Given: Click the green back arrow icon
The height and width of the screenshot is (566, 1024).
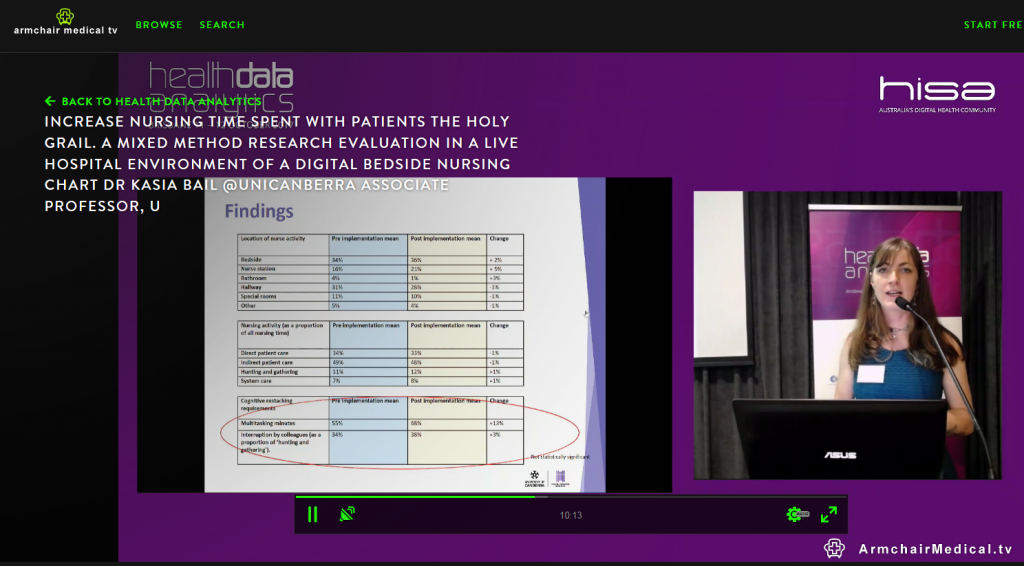Looking at the screenshot, I should [x=50, y=101].
